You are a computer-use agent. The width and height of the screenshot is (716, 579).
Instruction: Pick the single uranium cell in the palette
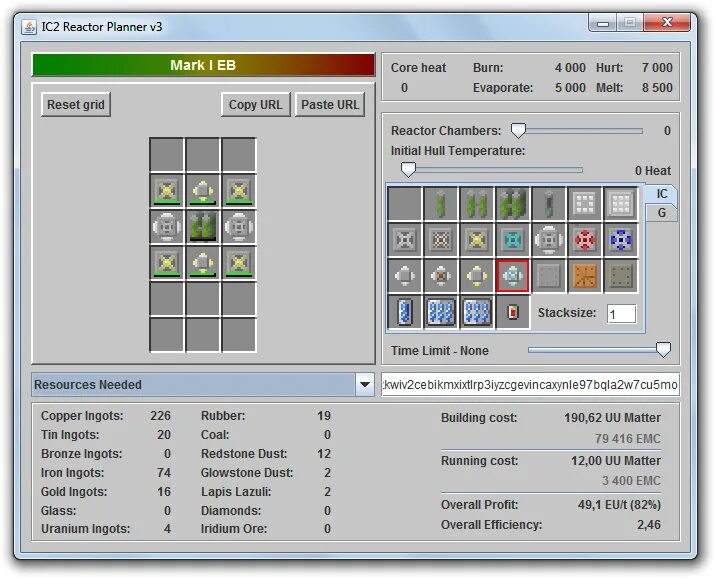coord(441,204)
